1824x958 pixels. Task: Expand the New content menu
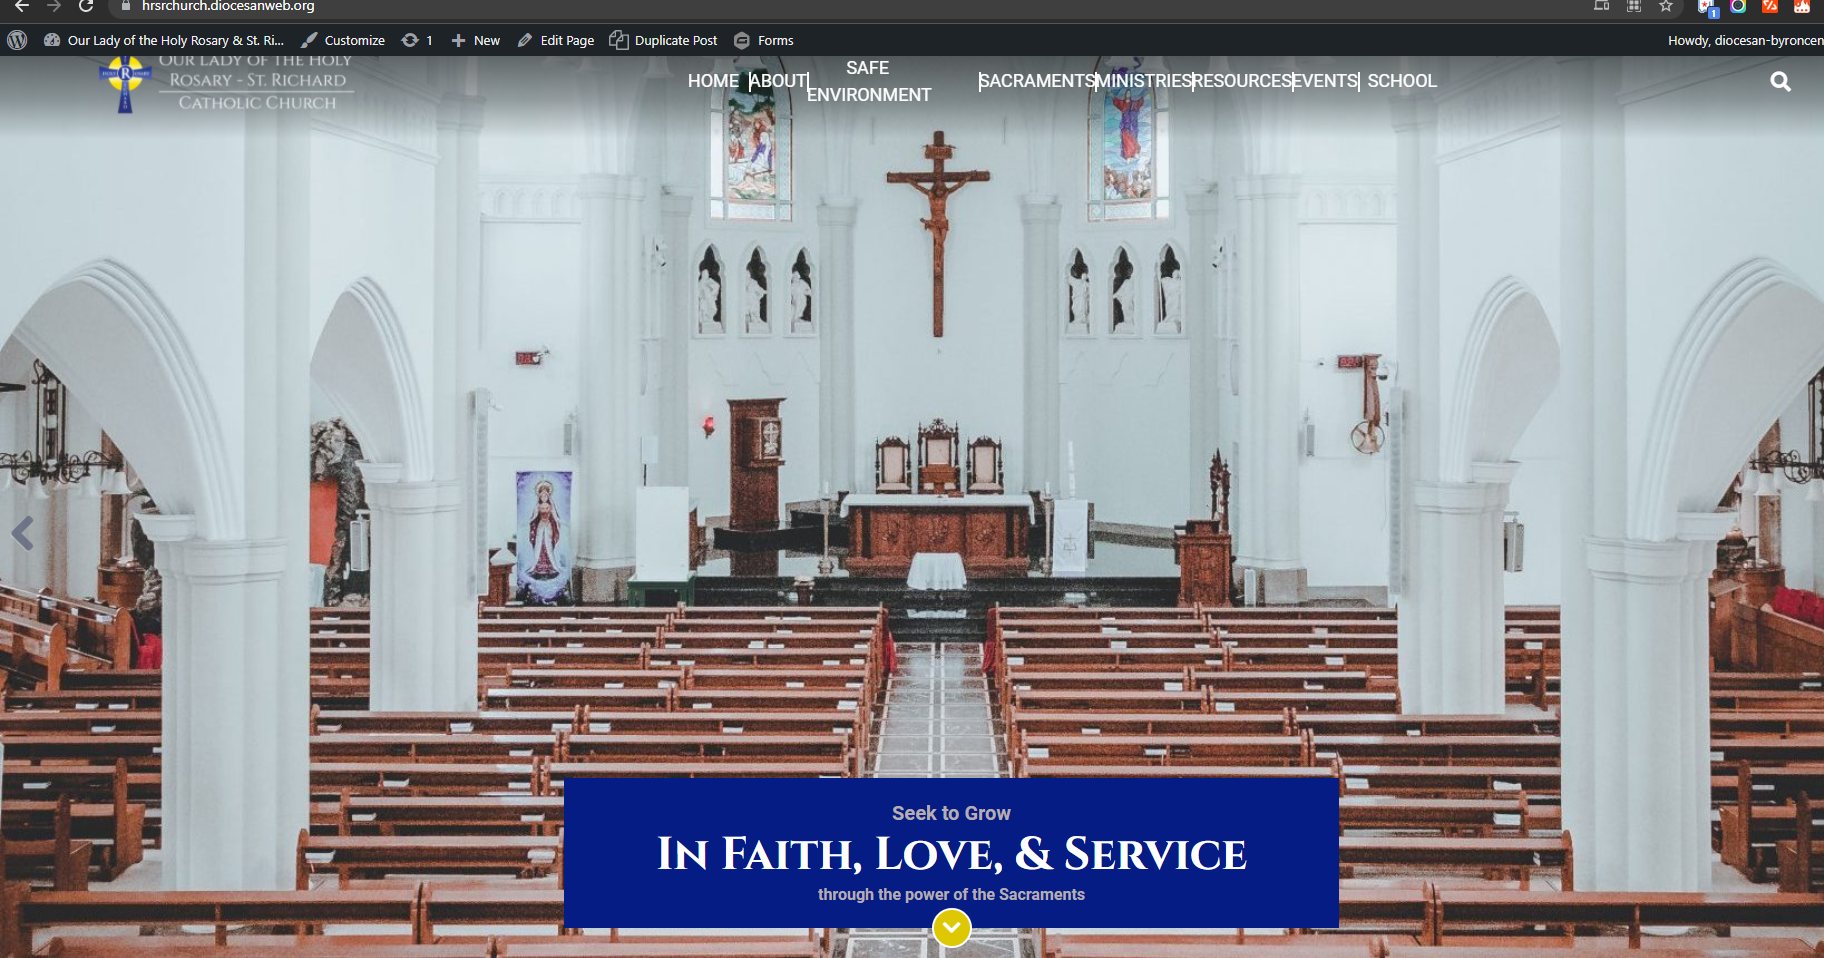(x=476, y=40)
